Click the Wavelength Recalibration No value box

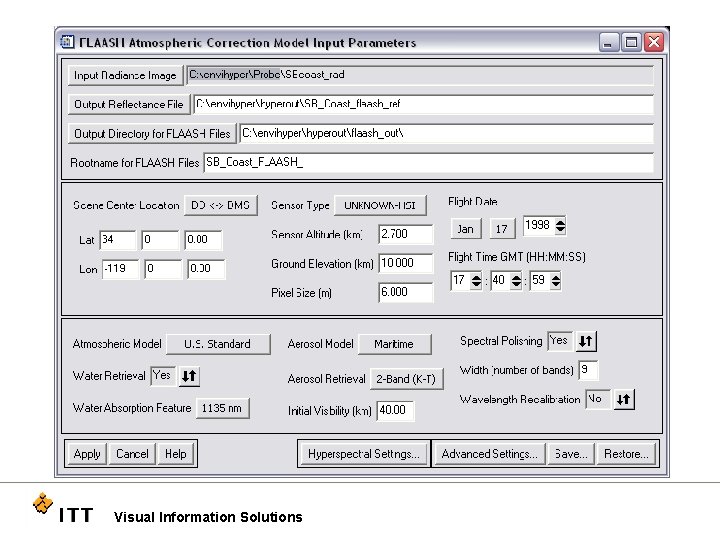pos(598,399)
